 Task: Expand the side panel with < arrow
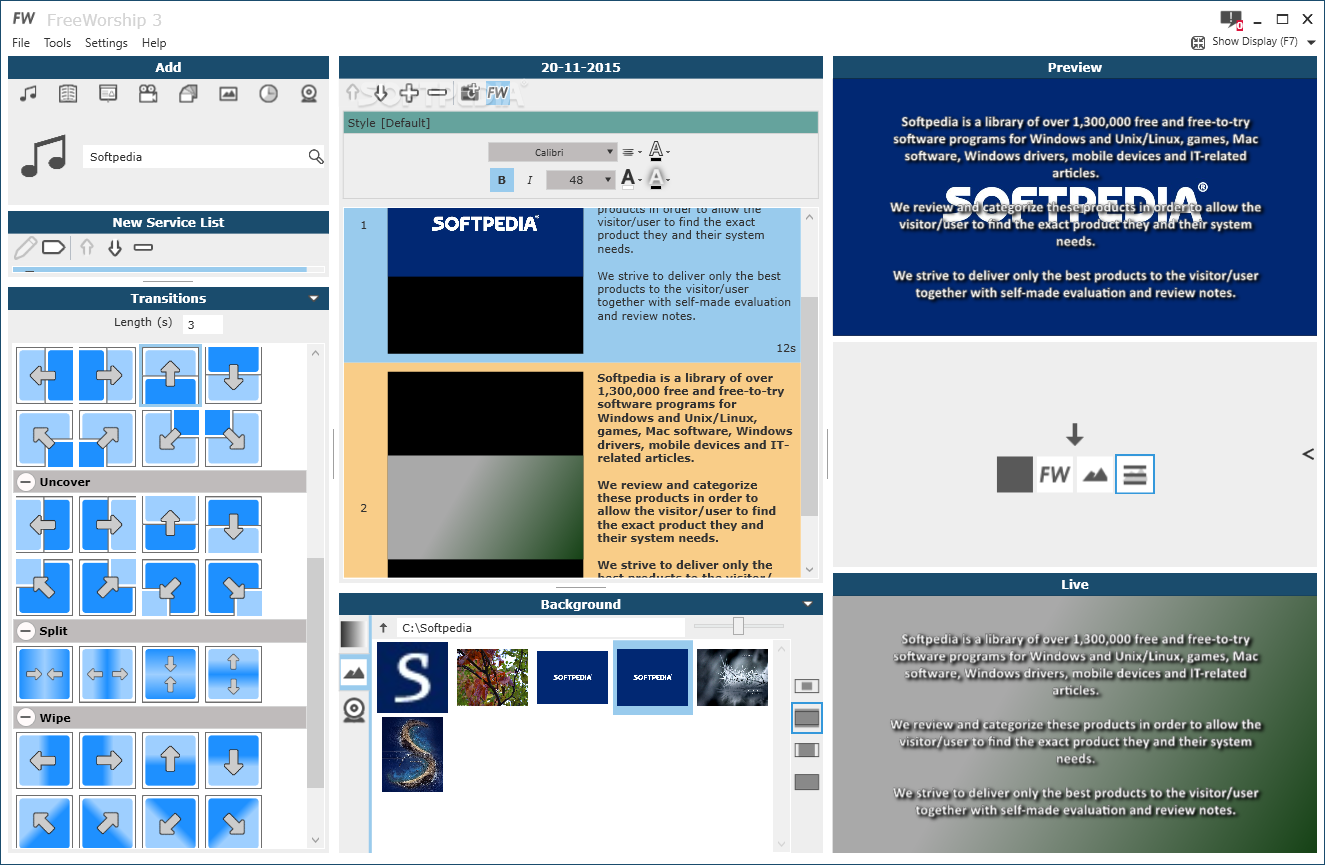click(1308, 454)
